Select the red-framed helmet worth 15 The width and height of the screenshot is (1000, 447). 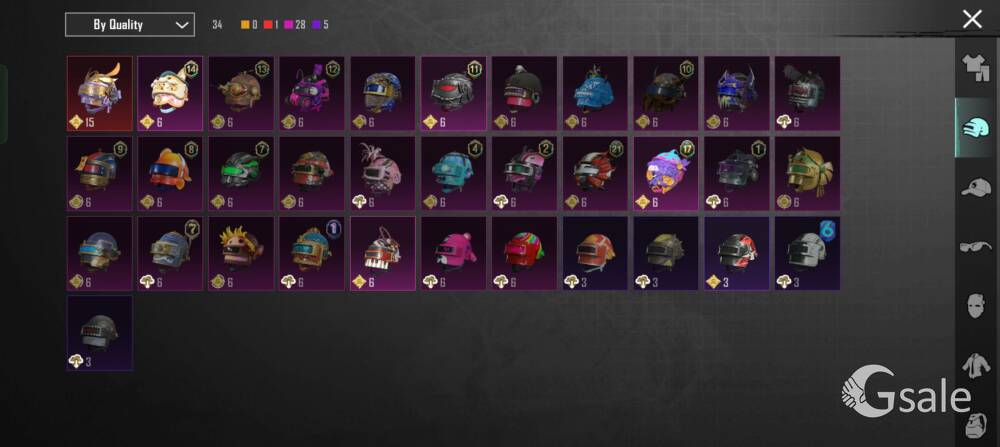coord(99,93)
